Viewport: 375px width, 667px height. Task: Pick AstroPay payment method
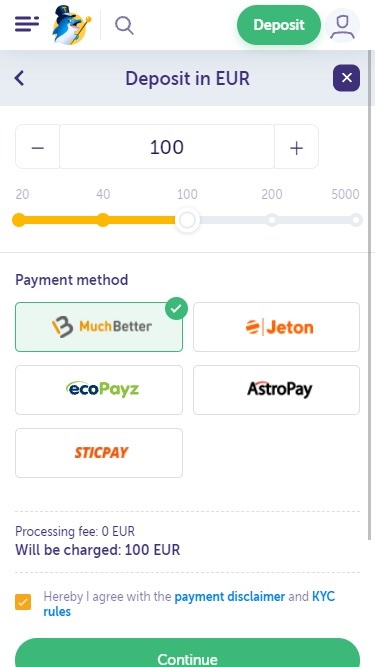click(x=276, y=390)
